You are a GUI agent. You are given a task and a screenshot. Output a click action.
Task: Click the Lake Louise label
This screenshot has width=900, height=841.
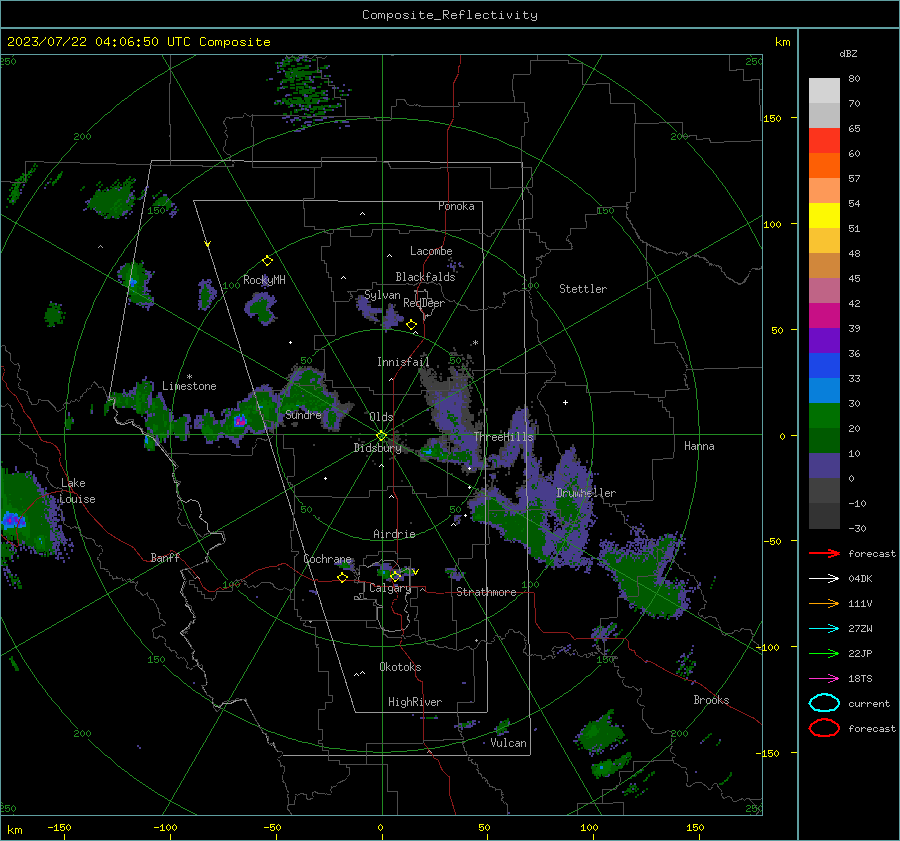tap(78, 491)
